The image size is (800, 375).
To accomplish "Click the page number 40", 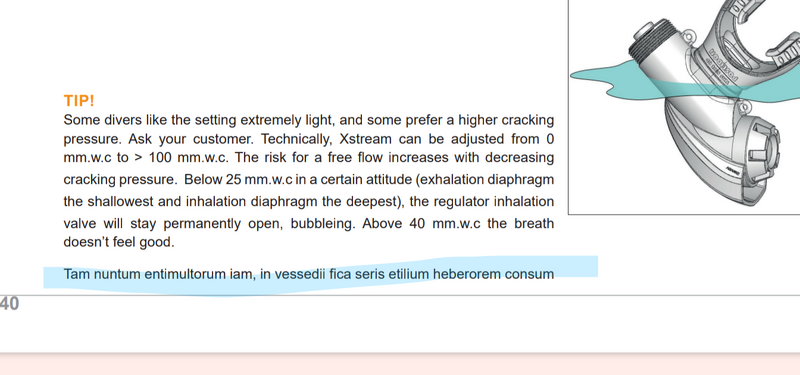I will point(9,304).
